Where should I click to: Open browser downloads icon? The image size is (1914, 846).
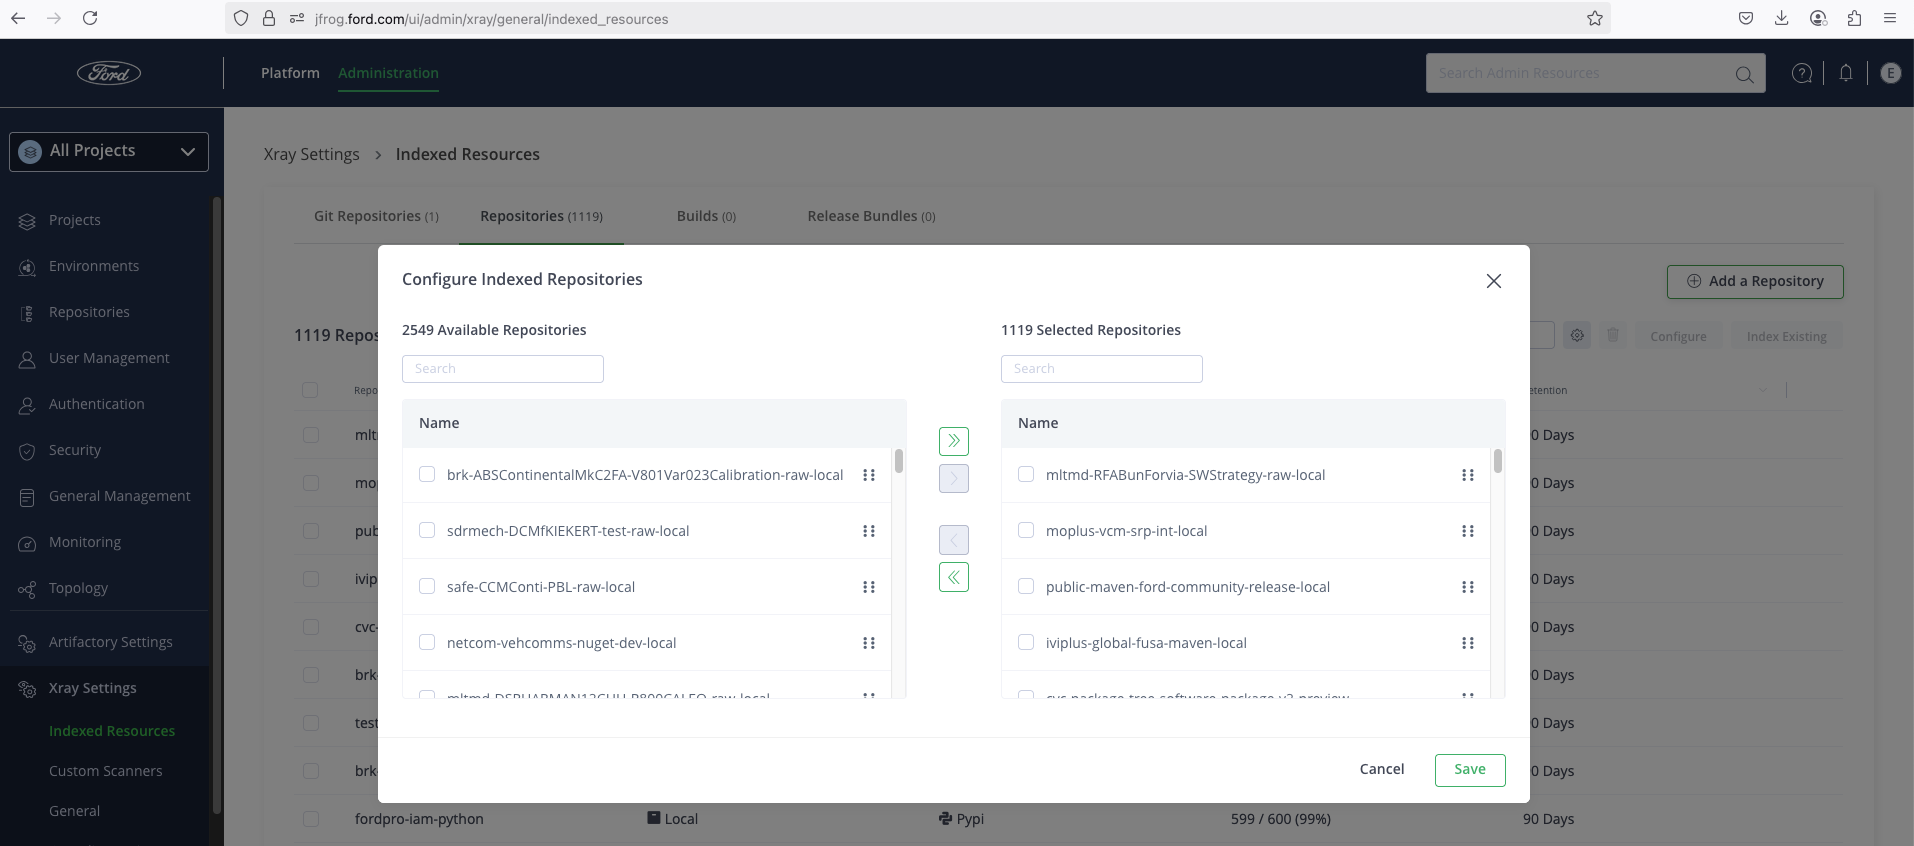coord(1782,18)
